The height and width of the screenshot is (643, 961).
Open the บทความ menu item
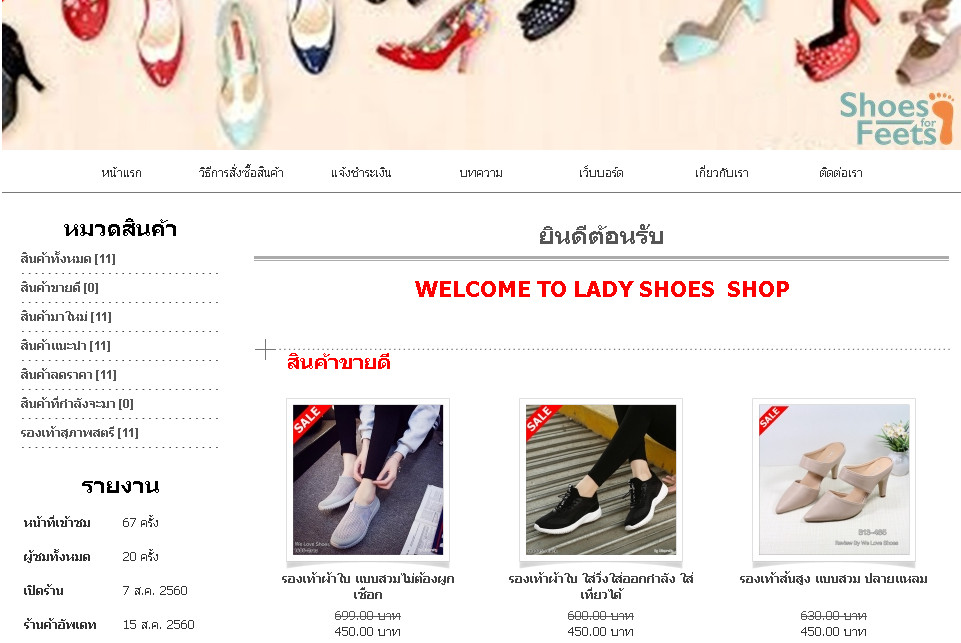point(481,173)
